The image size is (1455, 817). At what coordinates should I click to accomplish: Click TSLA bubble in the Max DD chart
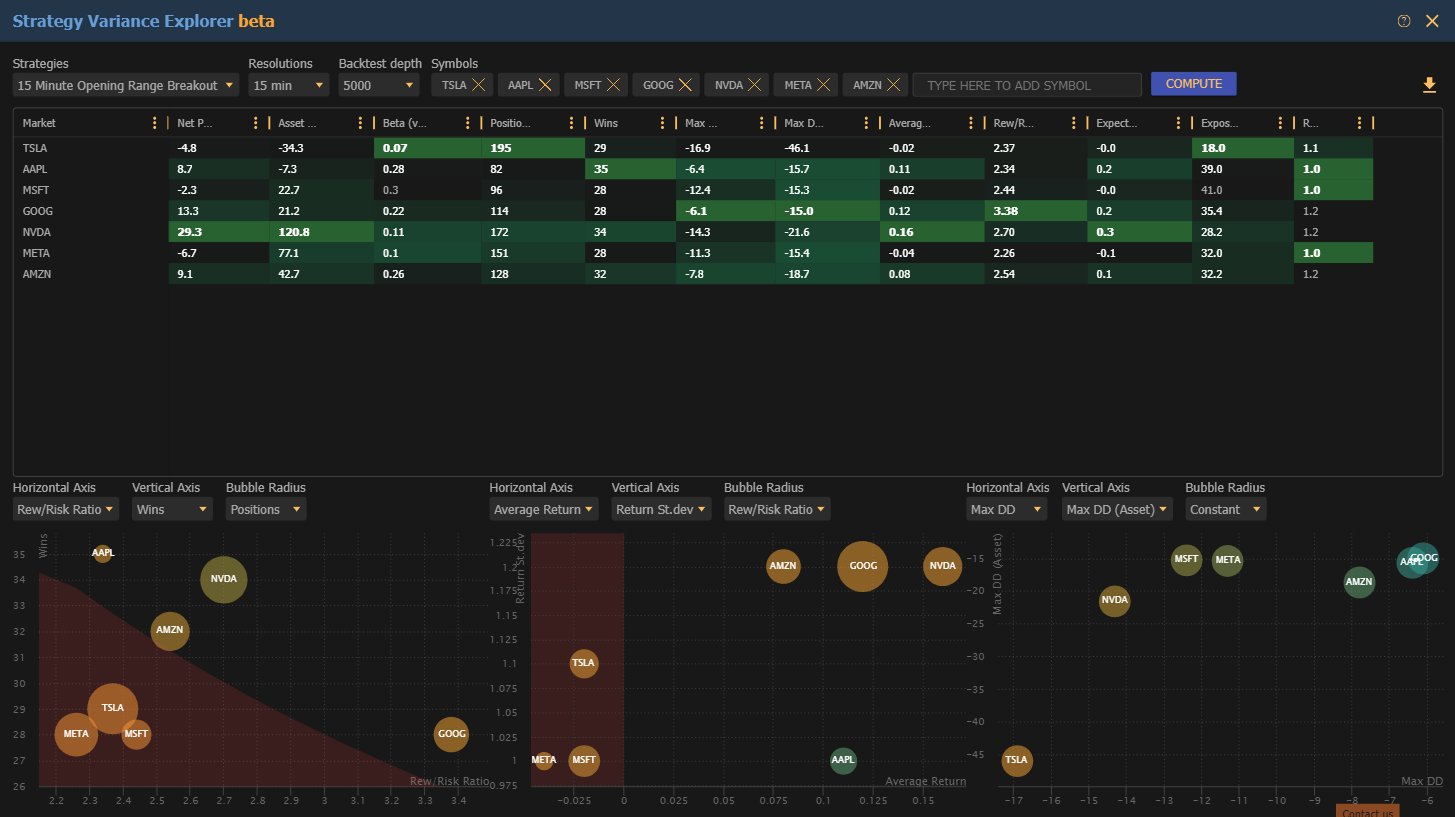[1016, 760]
